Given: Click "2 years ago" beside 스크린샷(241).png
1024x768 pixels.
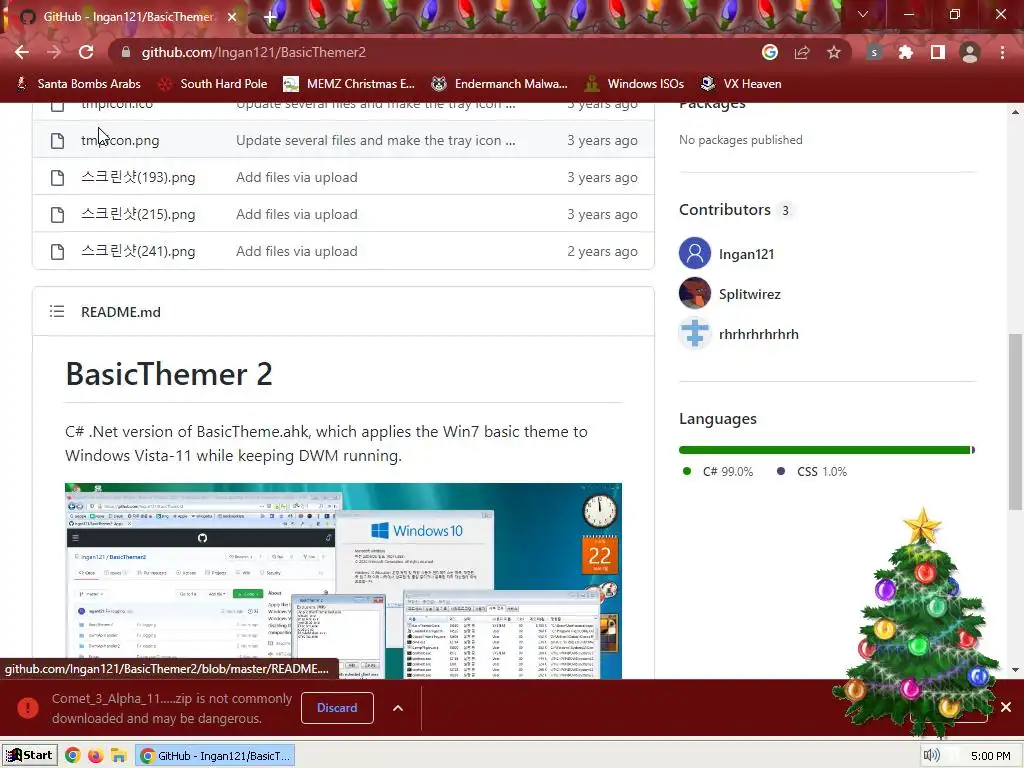Looking at the screenshot, I should click(602, 251).
